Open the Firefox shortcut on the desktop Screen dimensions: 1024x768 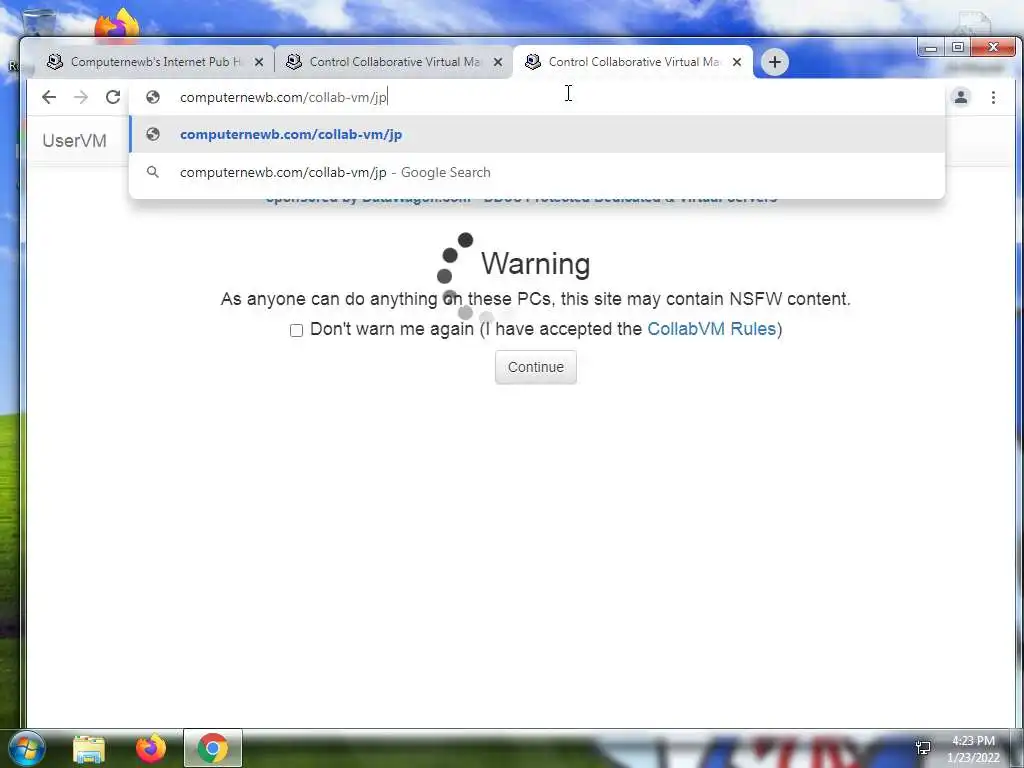(x=116, y=24)
